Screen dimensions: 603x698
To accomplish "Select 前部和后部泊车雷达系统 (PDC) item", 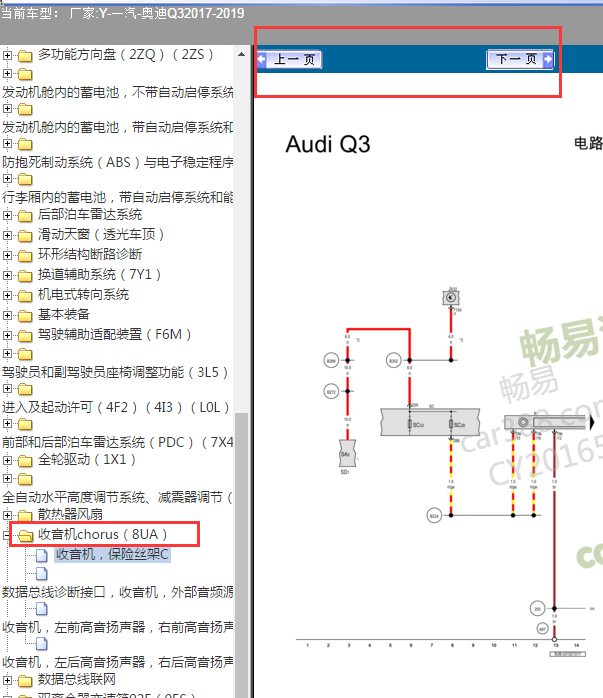I will pyautogui.click(x=117, y=442).
